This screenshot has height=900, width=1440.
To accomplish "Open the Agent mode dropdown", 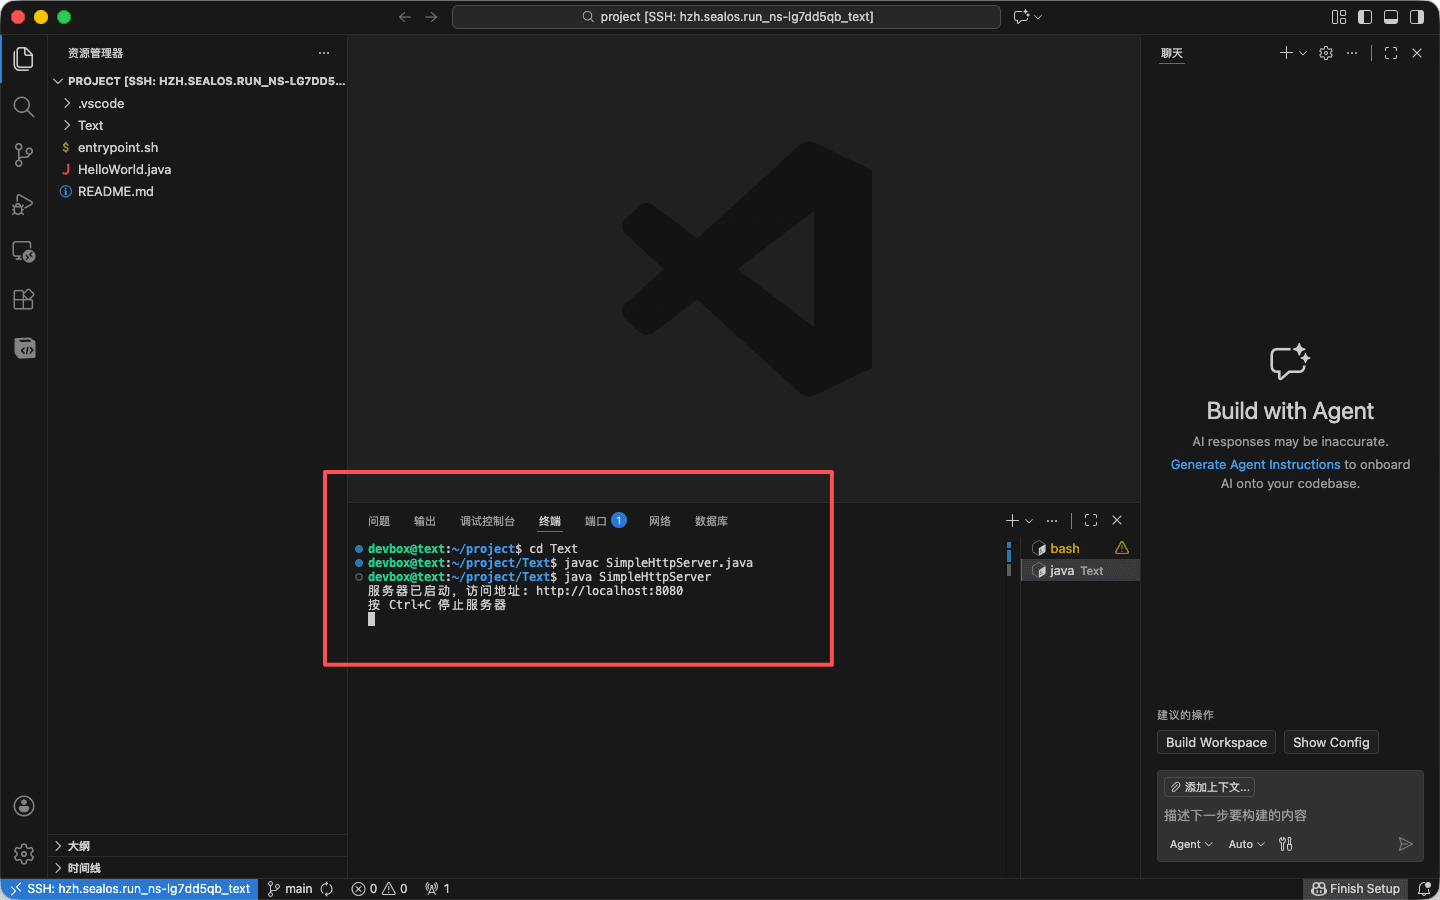I will click(1191, 844).
